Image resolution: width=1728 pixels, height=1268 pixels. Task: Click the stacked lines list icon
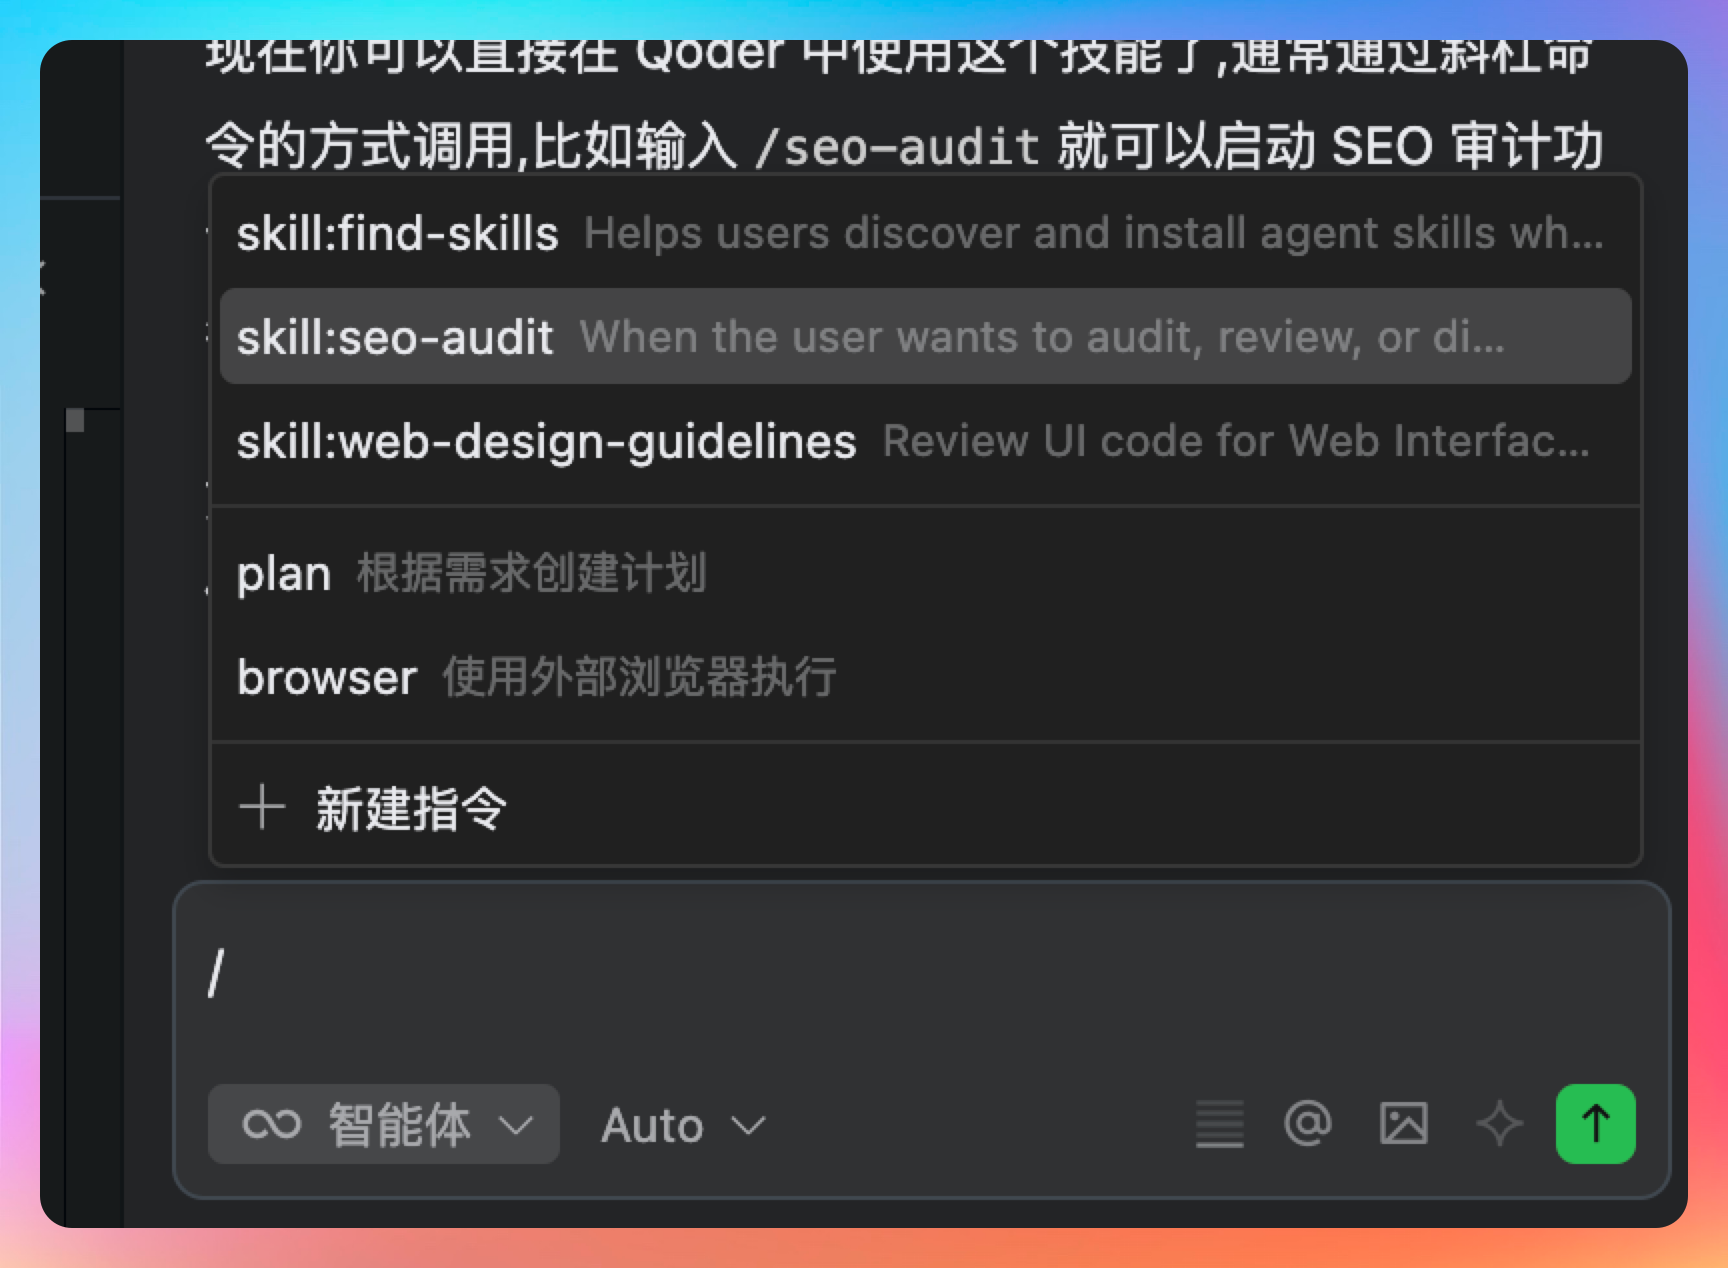point(1220,1124)
